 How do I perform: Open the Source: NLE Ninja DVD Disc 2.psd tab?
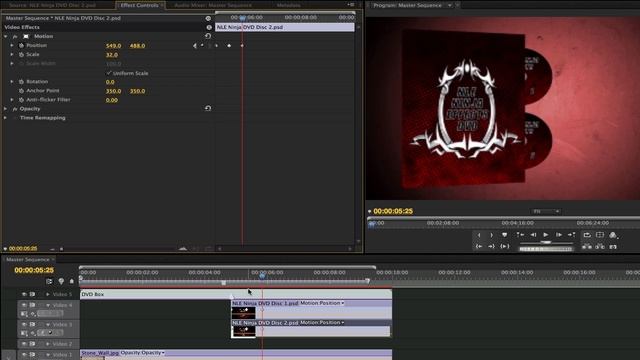pos(52,5)
